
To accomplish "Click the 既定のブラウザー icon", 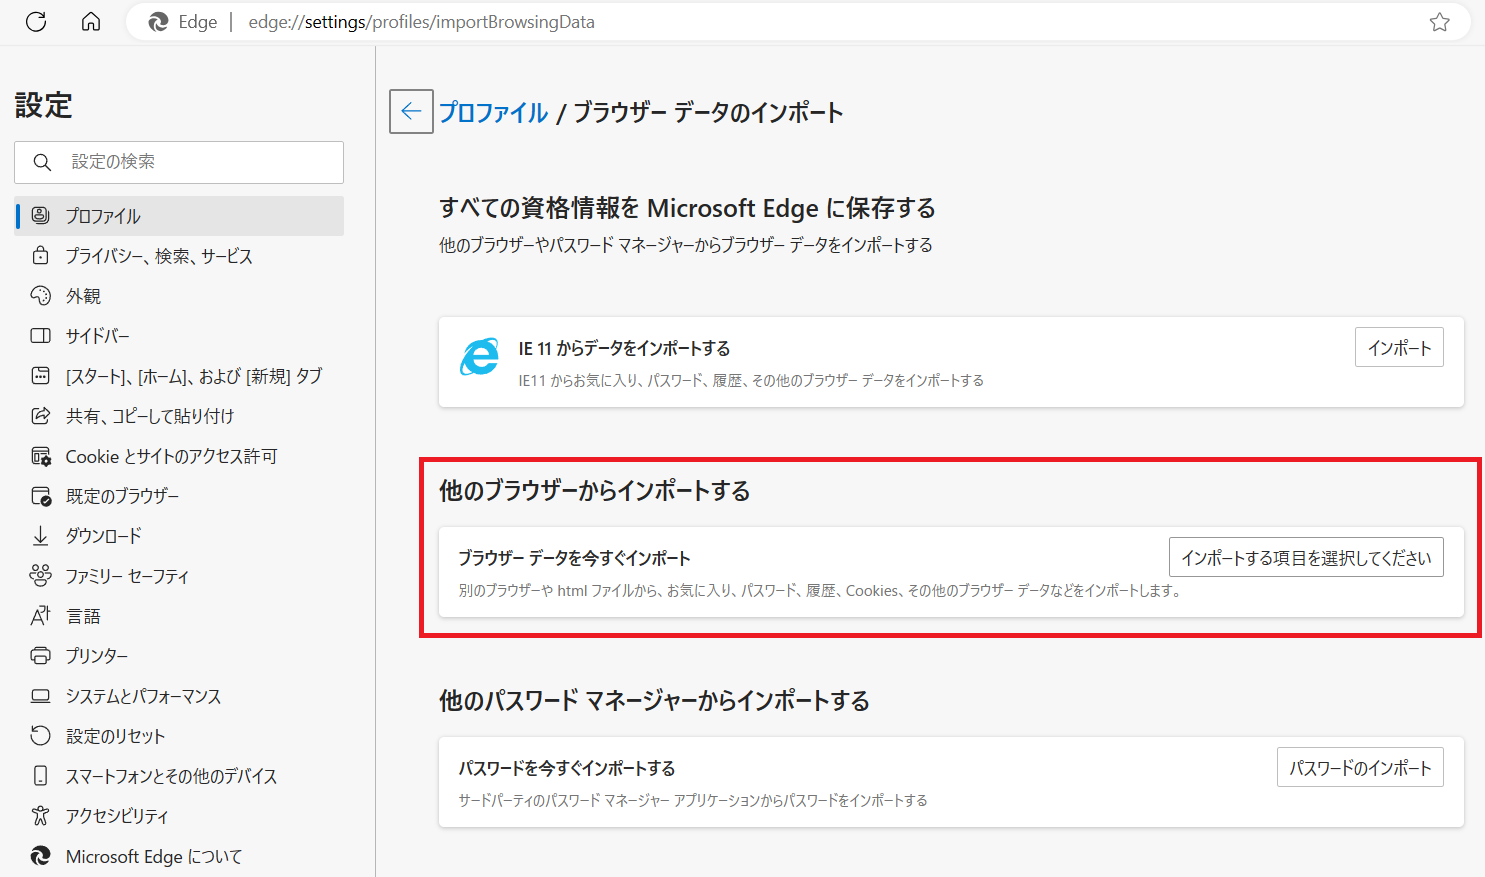I will 41,496.
